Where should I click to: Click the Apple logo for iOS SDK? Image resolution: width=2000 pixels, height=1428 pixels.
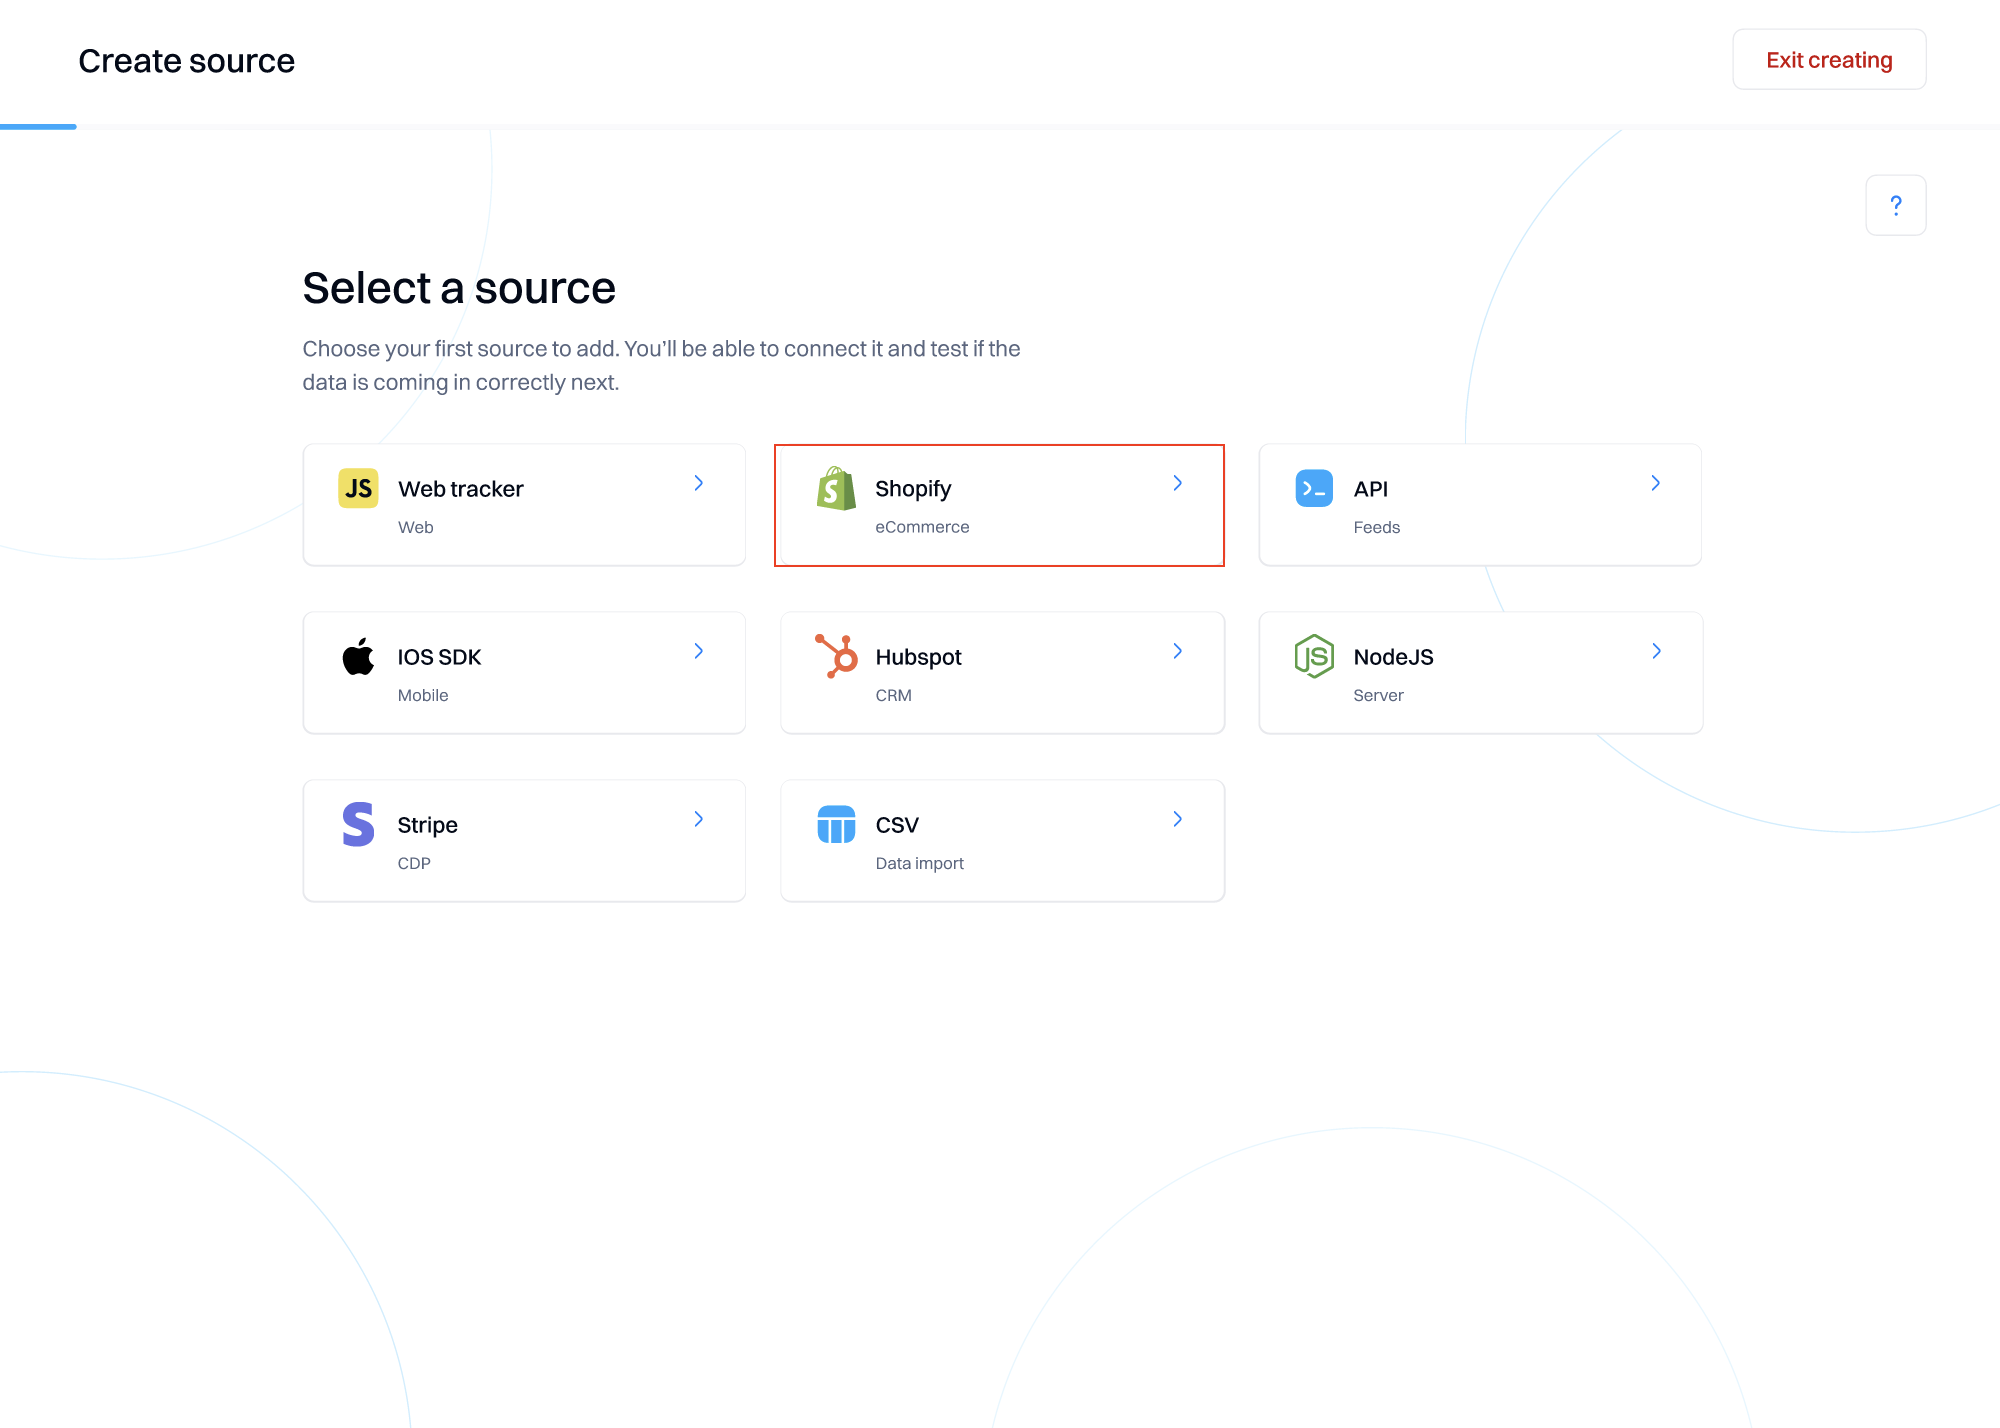pyautogui.click(x=358, y=657)
